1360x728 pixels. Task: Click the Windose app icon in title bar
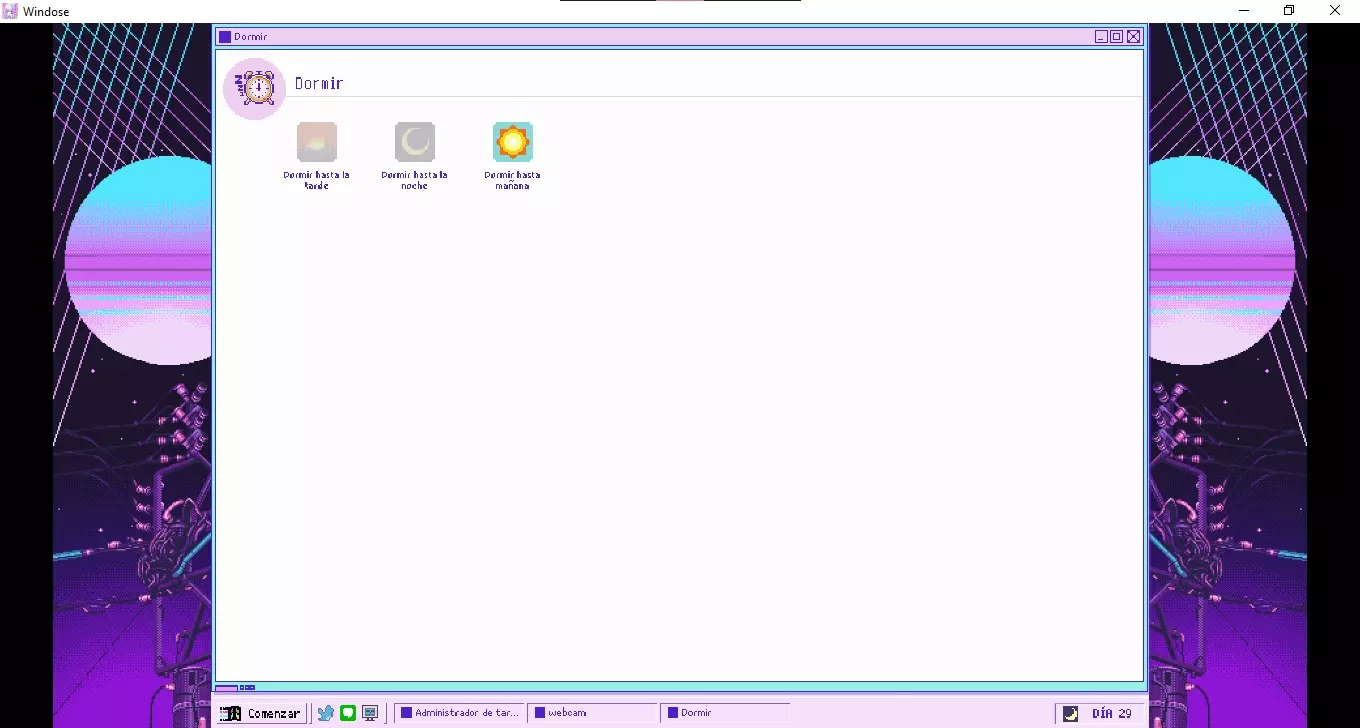point(10,11)
